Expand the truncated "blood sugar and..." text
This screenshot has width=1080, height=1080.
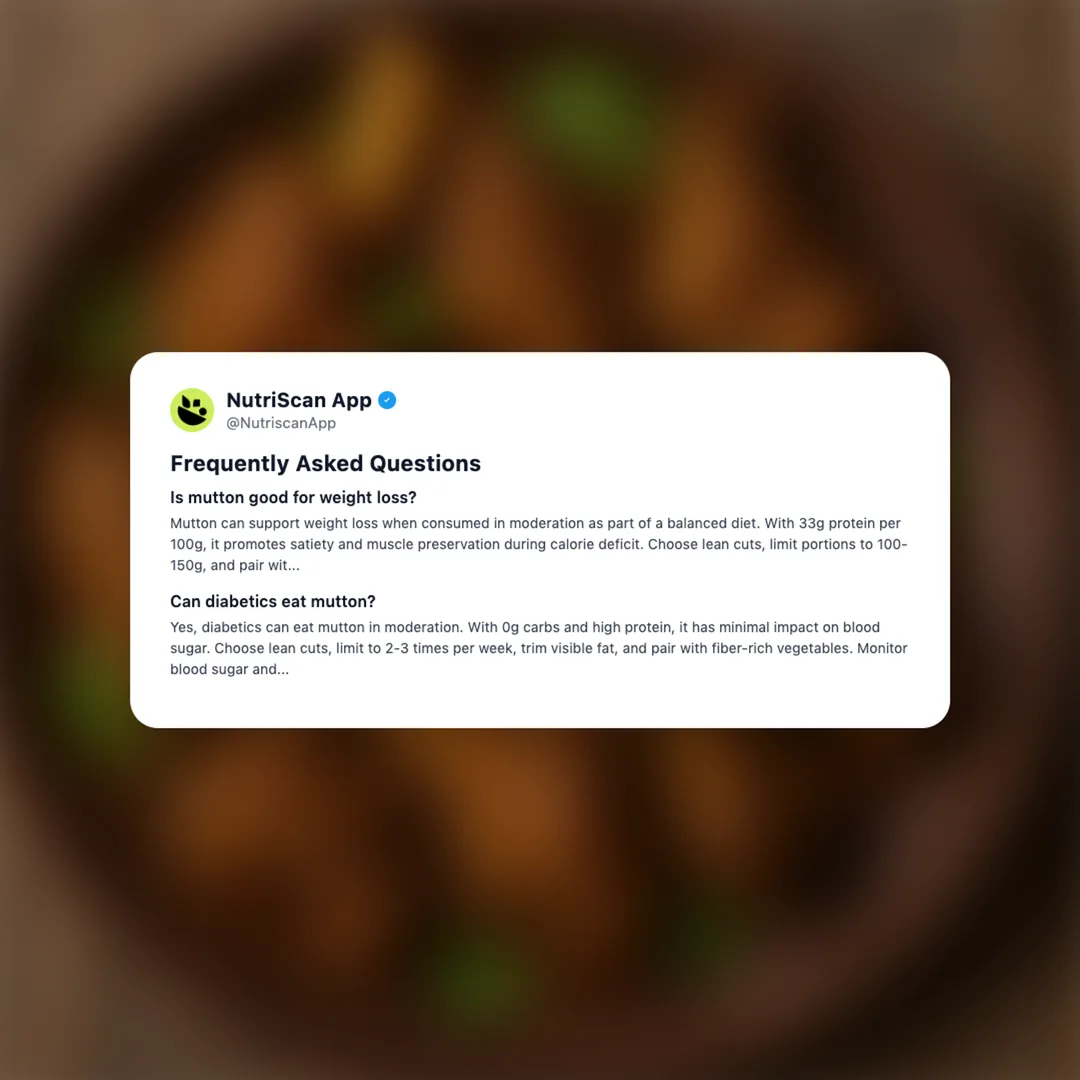(x=229, y=669)
